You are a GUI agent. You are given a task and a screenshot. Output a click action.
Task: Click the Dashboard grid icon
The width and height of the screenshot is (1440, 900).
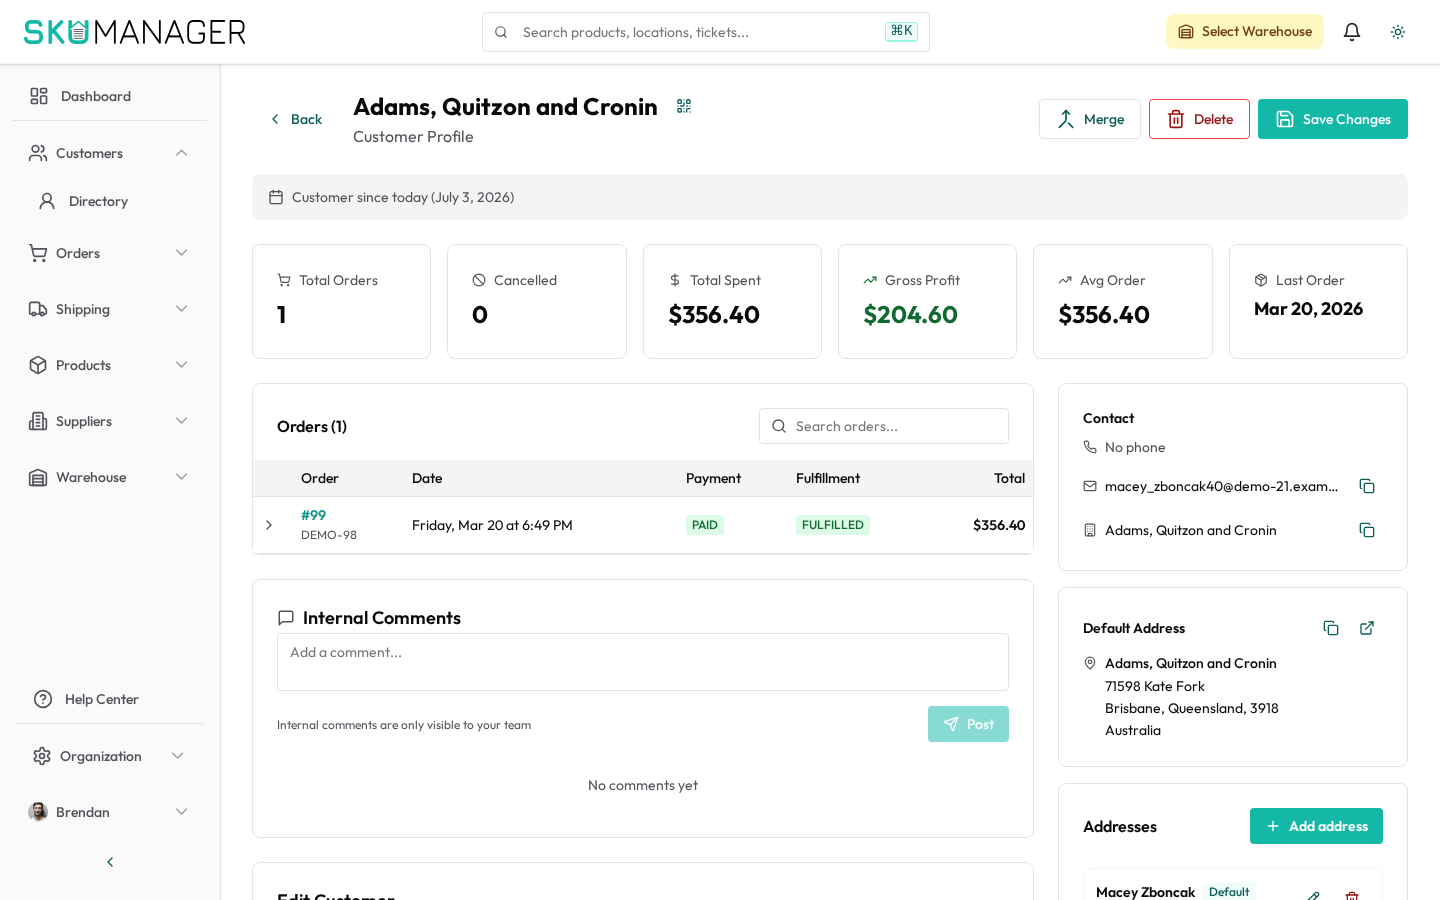pos(39,96)
